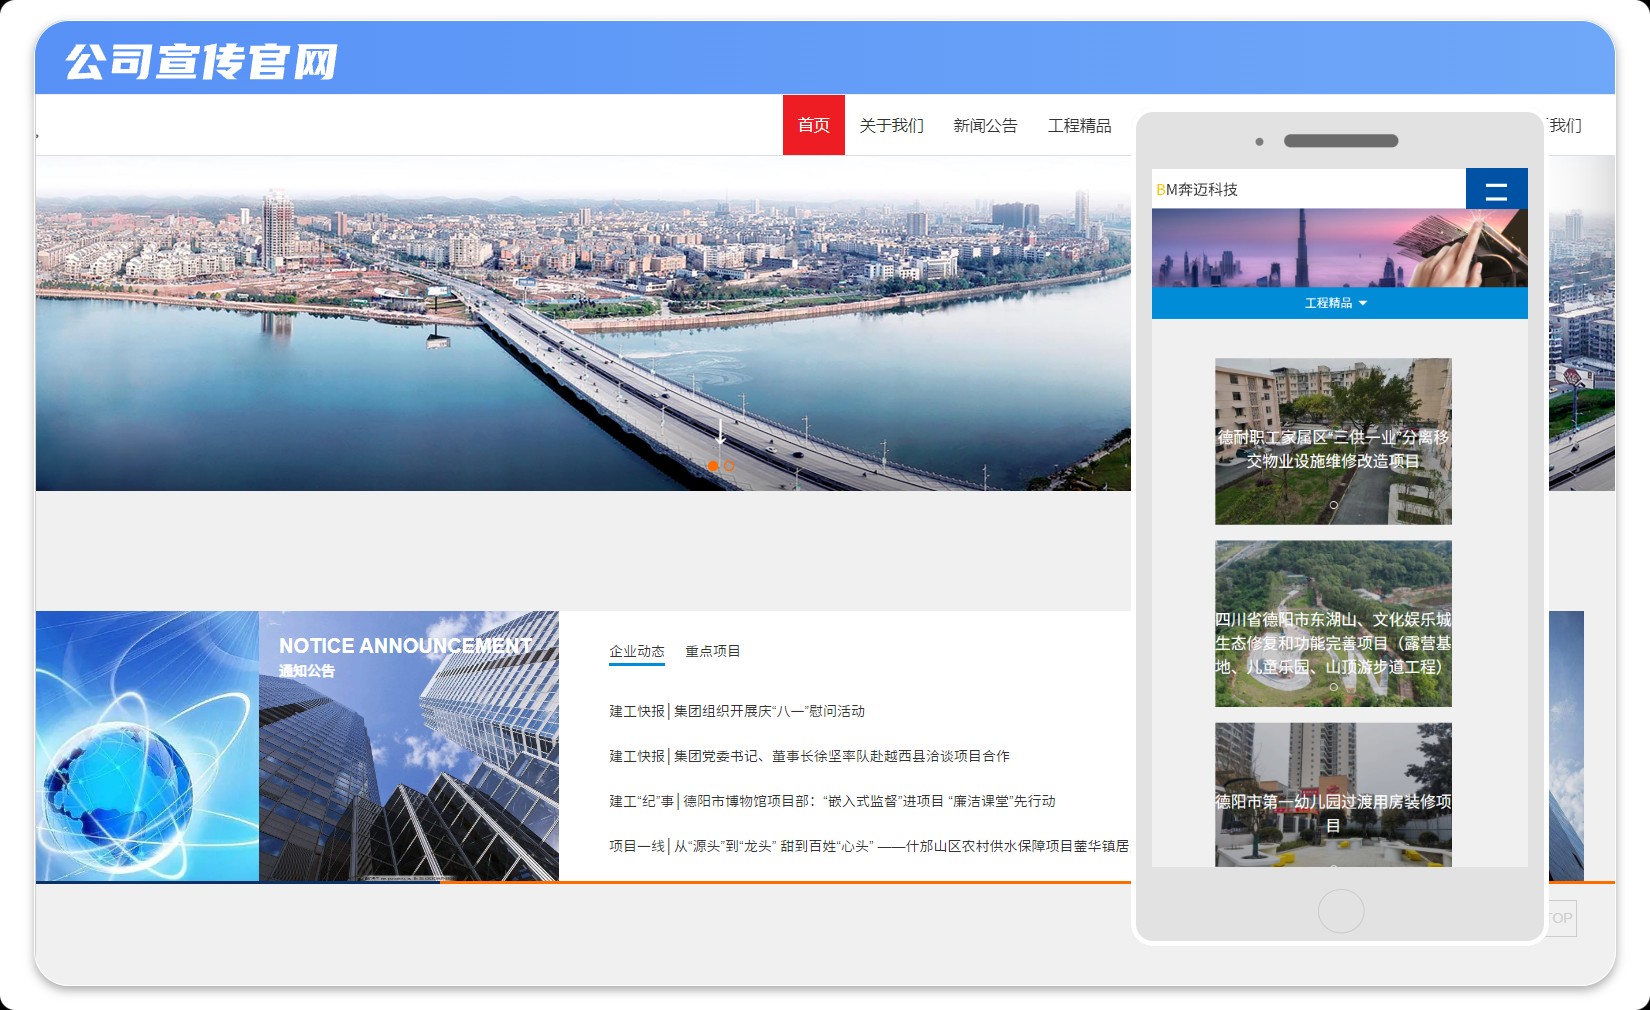
Task: Click the NOTICE ANNOUNCEMENT 通知公告 image
Action: coord(409,746)
